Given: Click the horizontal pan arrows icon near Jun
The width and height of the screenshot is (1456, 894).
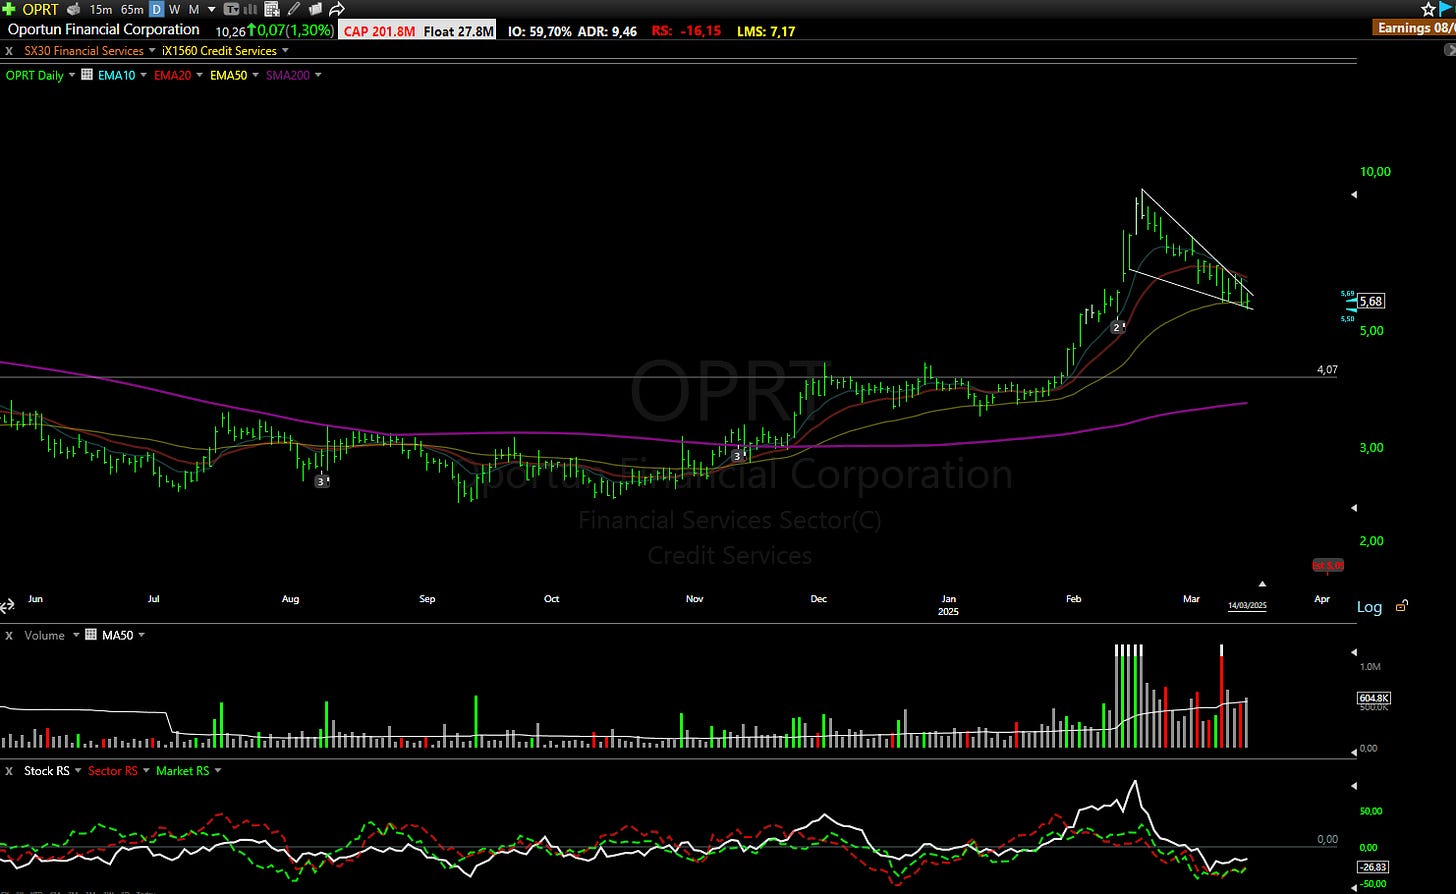Looking at the screenshot, I should (7, 606).
